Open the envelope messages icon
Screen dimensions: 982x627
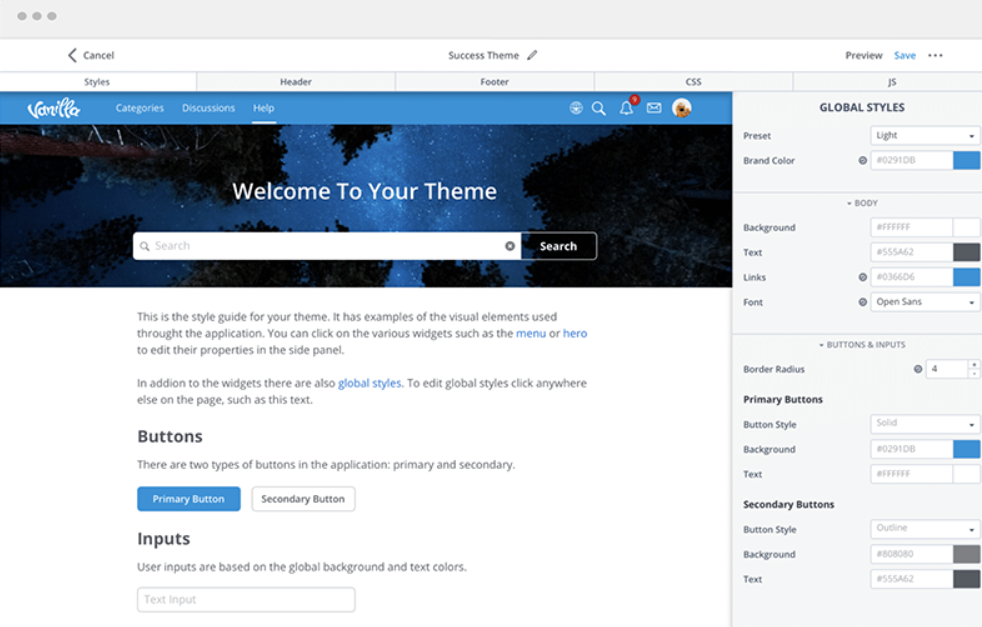[x=653, y=107]
